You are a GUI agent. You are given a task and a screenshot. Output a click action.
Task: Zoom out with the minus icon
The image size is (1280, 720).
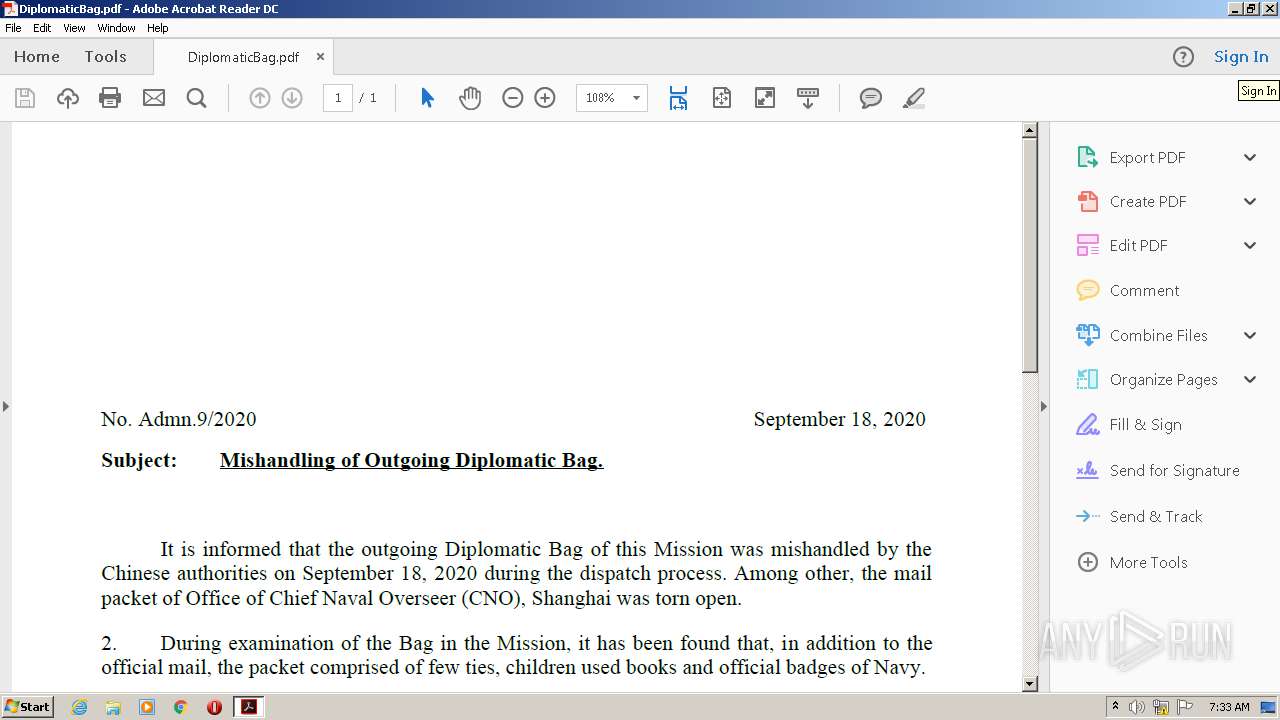click(x=513, y=98)
